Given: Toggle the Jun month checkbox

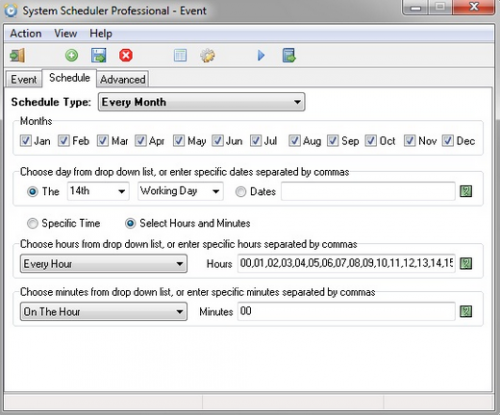Looking at the screenshot, I should coord(218,141).
